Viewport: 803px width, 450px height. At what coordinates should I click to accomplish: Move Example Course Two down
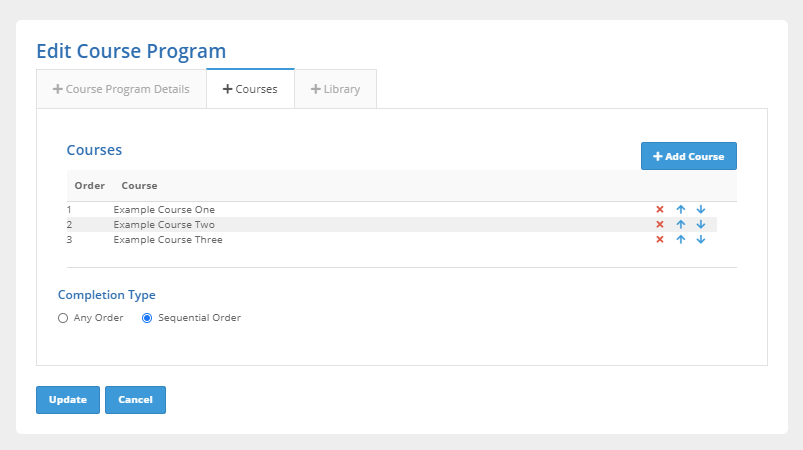(x=701, y=225)
